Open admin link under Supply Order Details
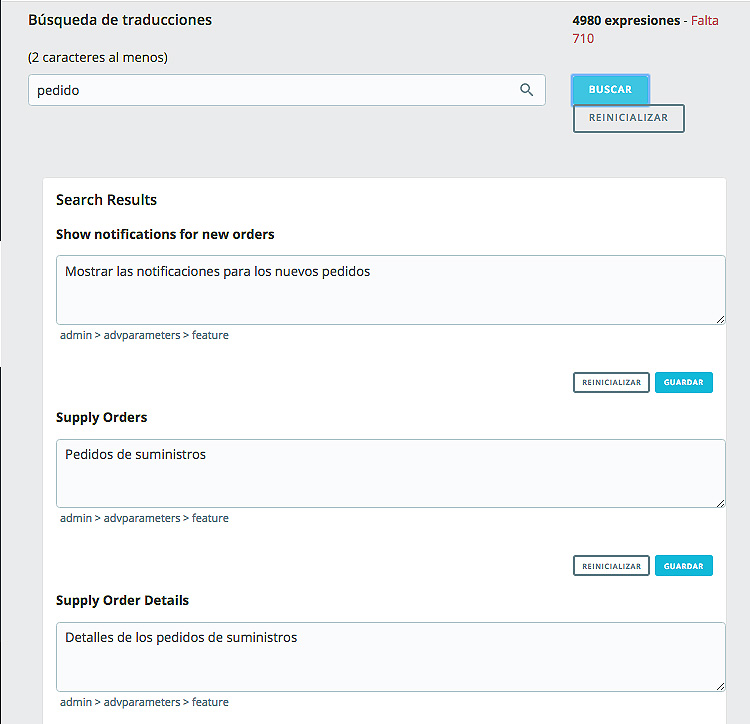 click(76, 702)
